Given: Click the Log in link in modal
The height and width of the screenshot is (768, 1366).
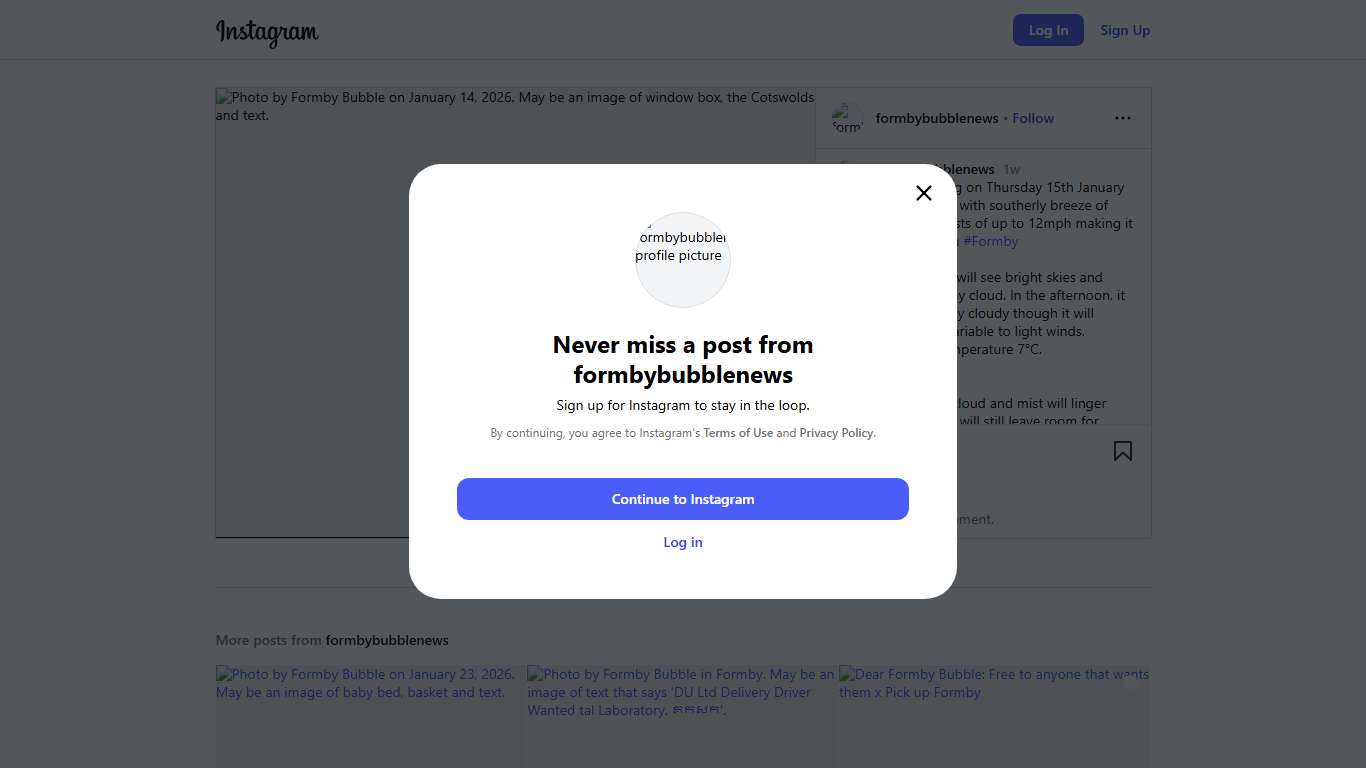Looking at the screenshot, I should point(683,542).
